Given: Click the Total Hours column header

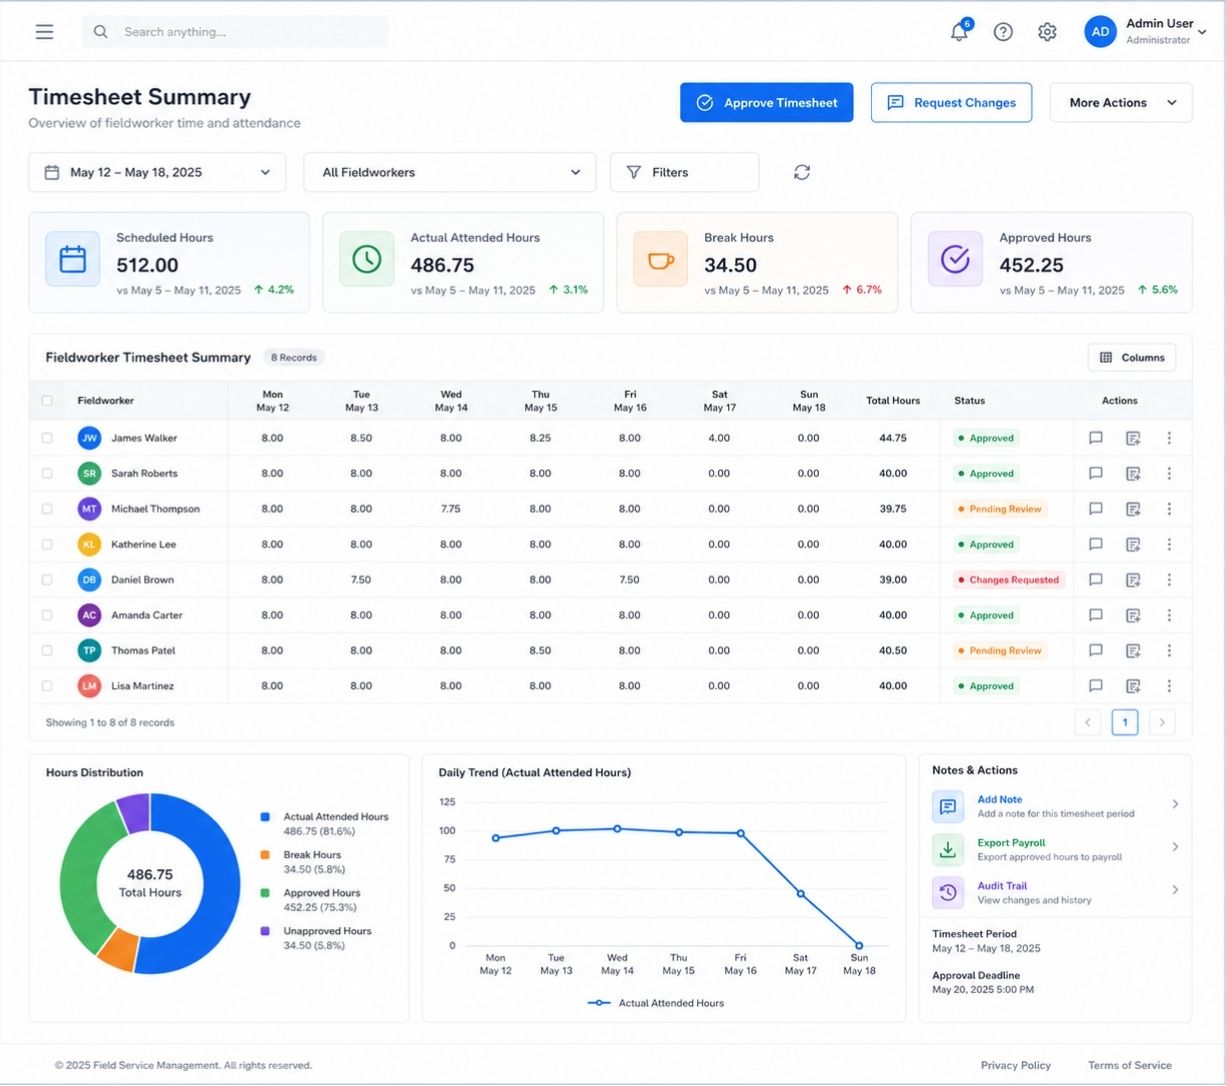Looking at the screenshot, I should (893, 401).
